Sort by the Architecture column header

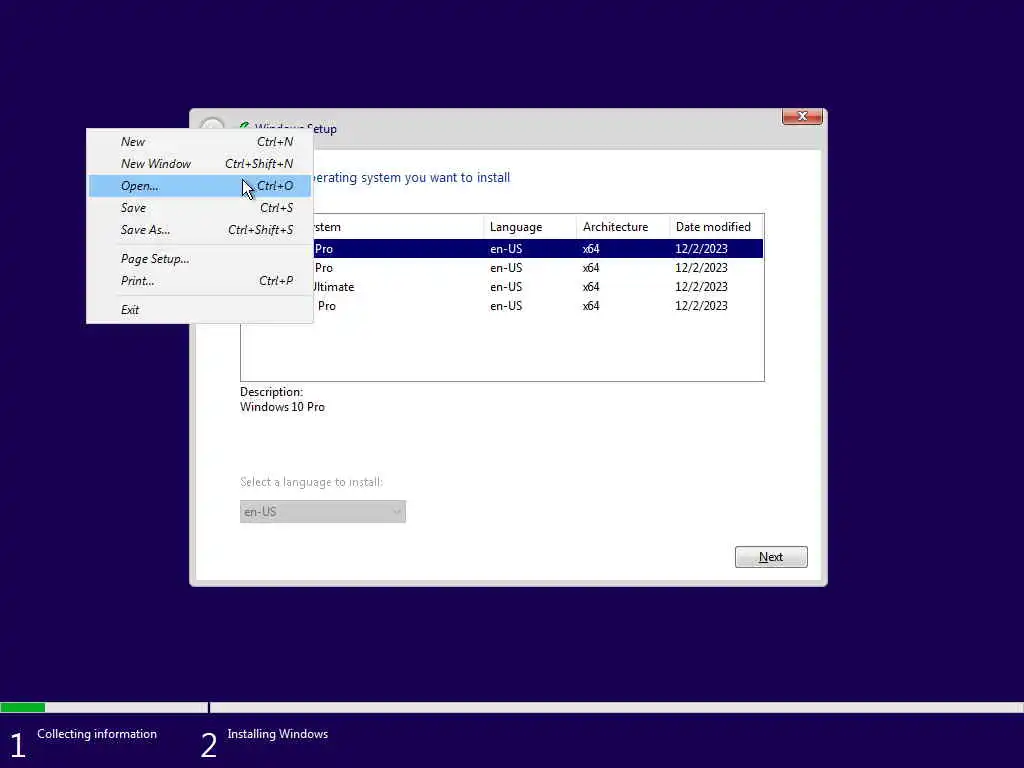623,227
